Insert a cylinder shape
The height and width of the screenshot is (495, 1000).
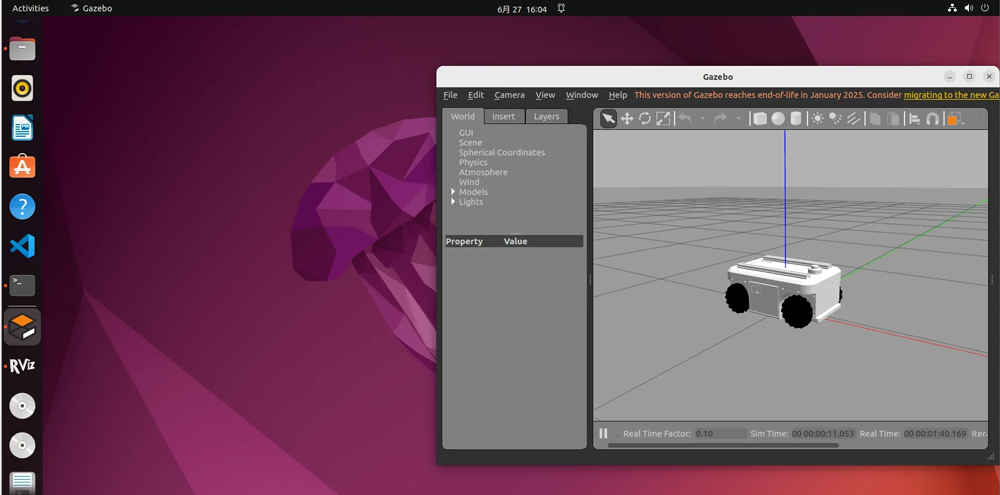(796, 119)
